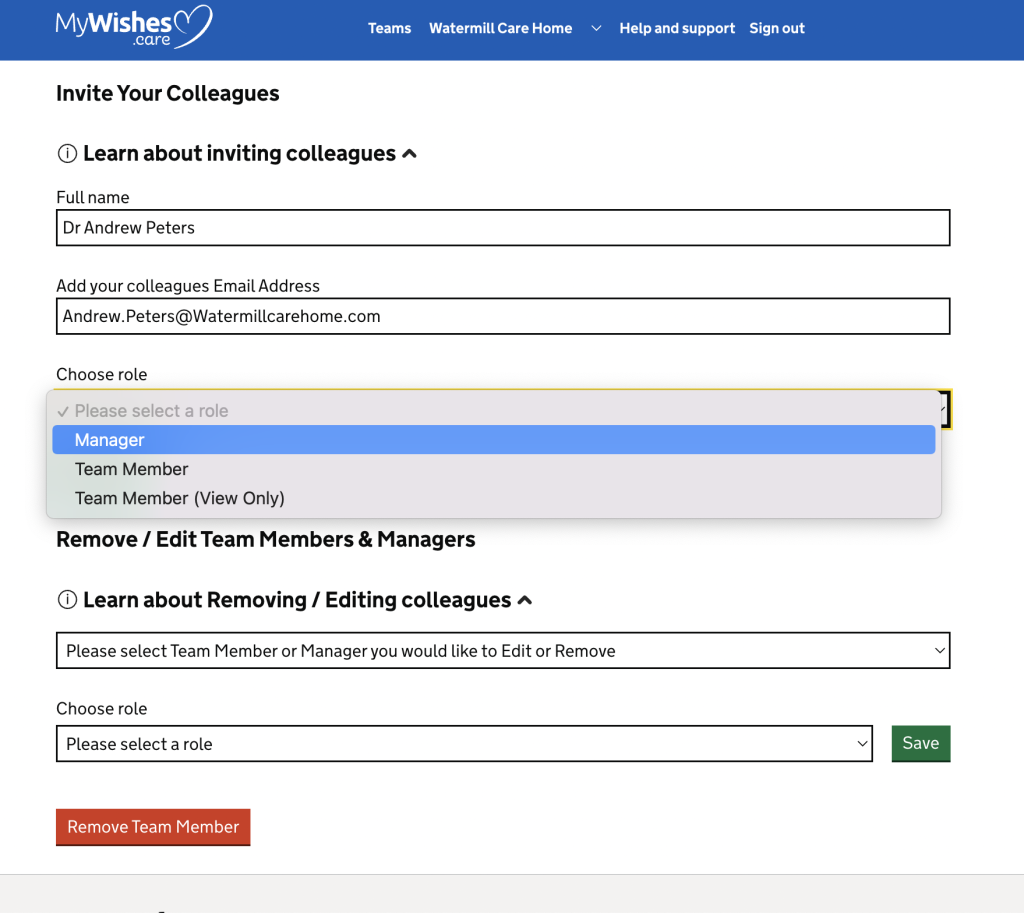
Task: Click the Watermill Care Home nav item
Action: point(500,29)
